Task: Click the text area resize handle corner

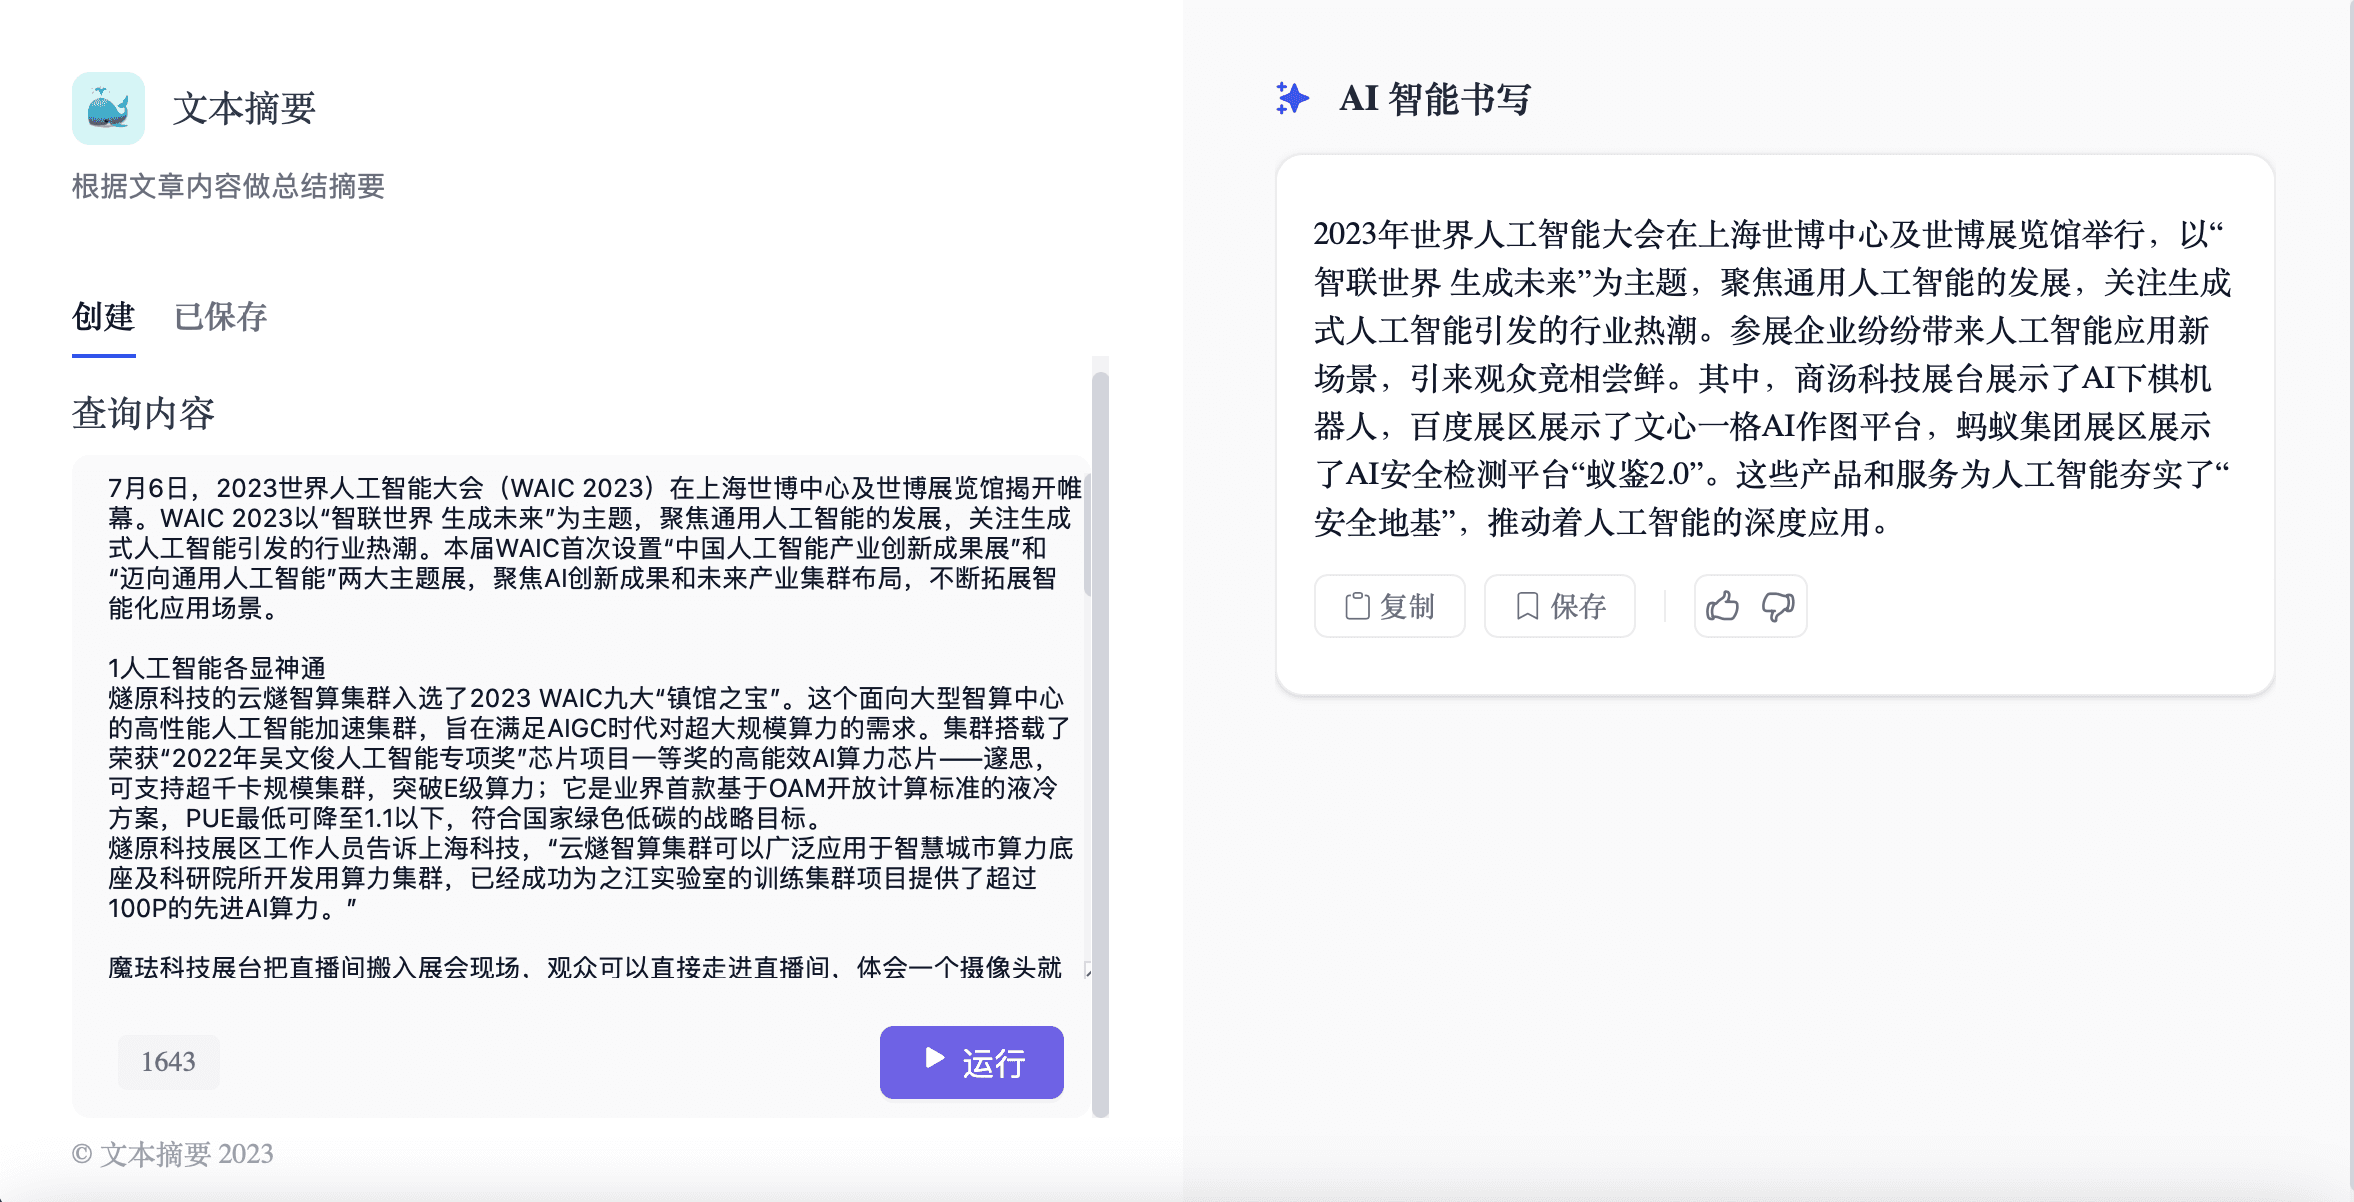Action: (x=1087, y=969)
